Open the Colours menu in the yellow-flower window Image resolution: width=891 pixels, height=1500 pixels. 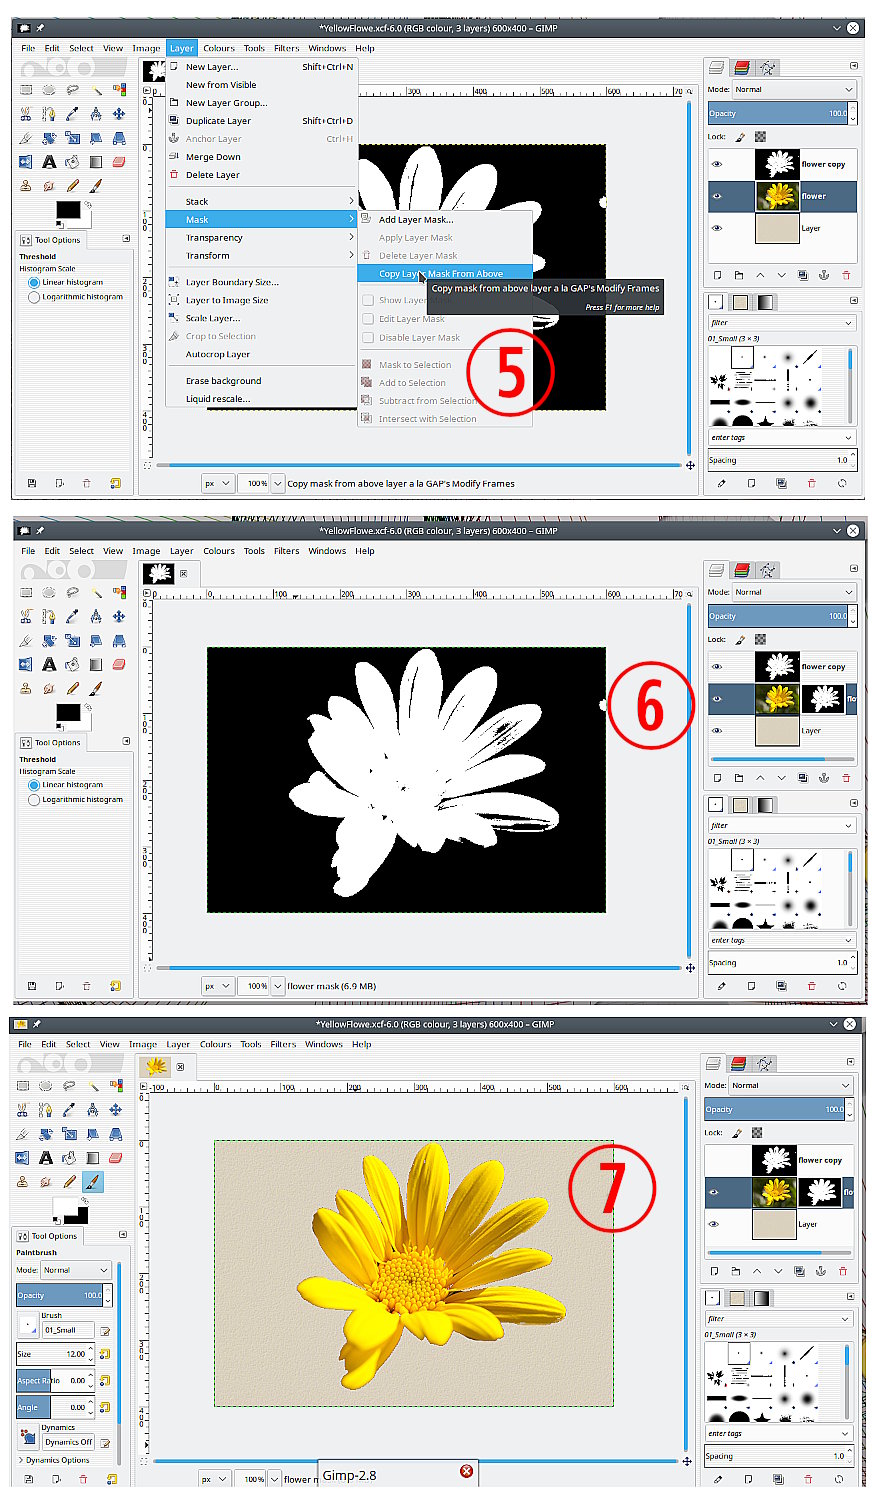tap(215, 1044)
